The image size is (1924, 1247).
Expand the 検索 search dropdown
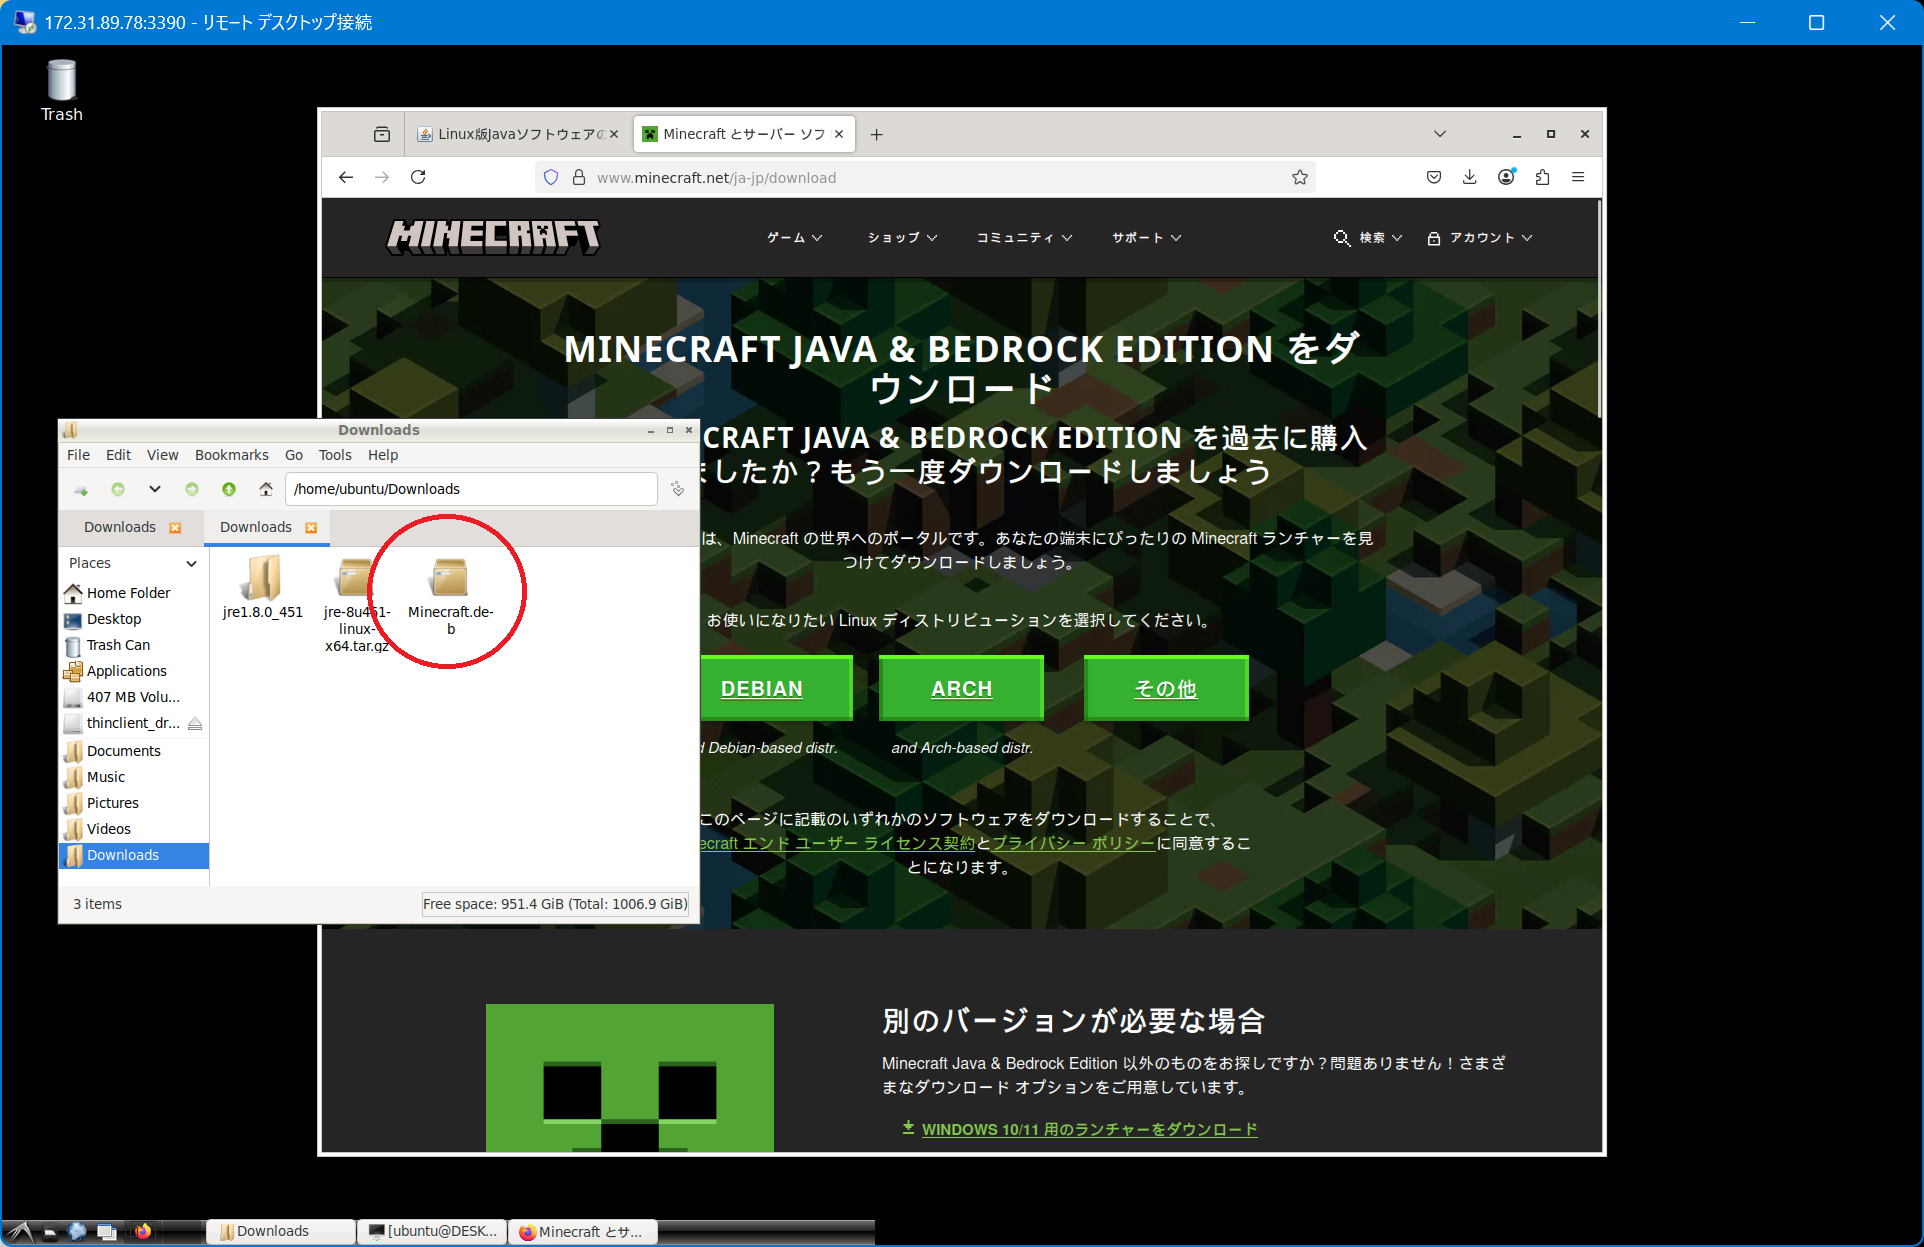click(1368, 238)
